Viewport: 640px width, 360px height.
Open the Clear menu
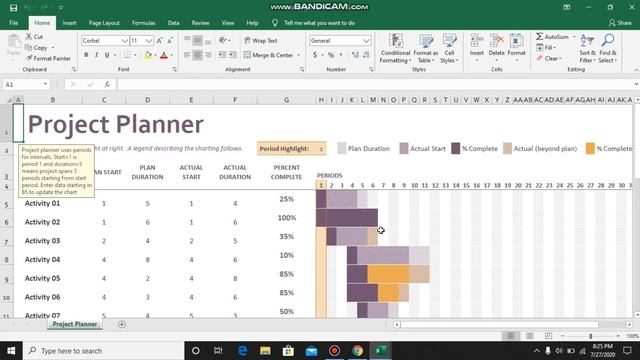click(549, 59)
